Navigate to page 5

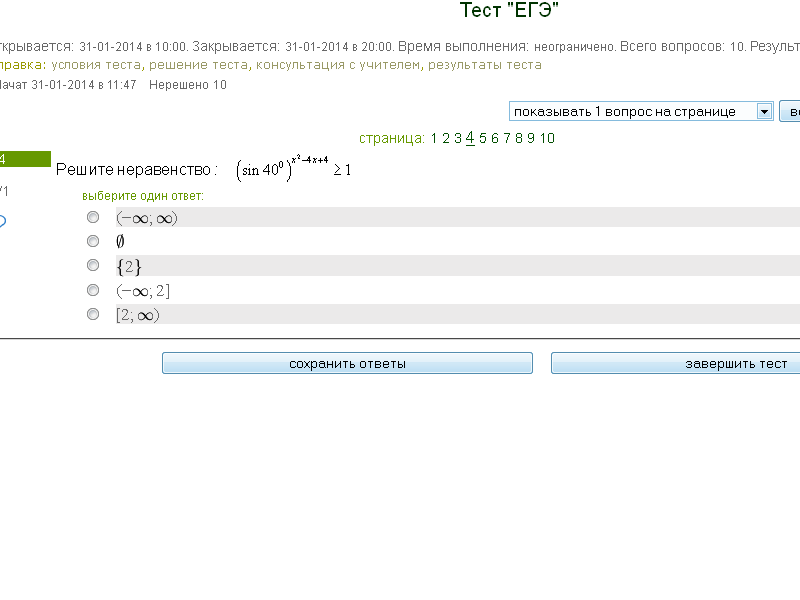[483, 138]
